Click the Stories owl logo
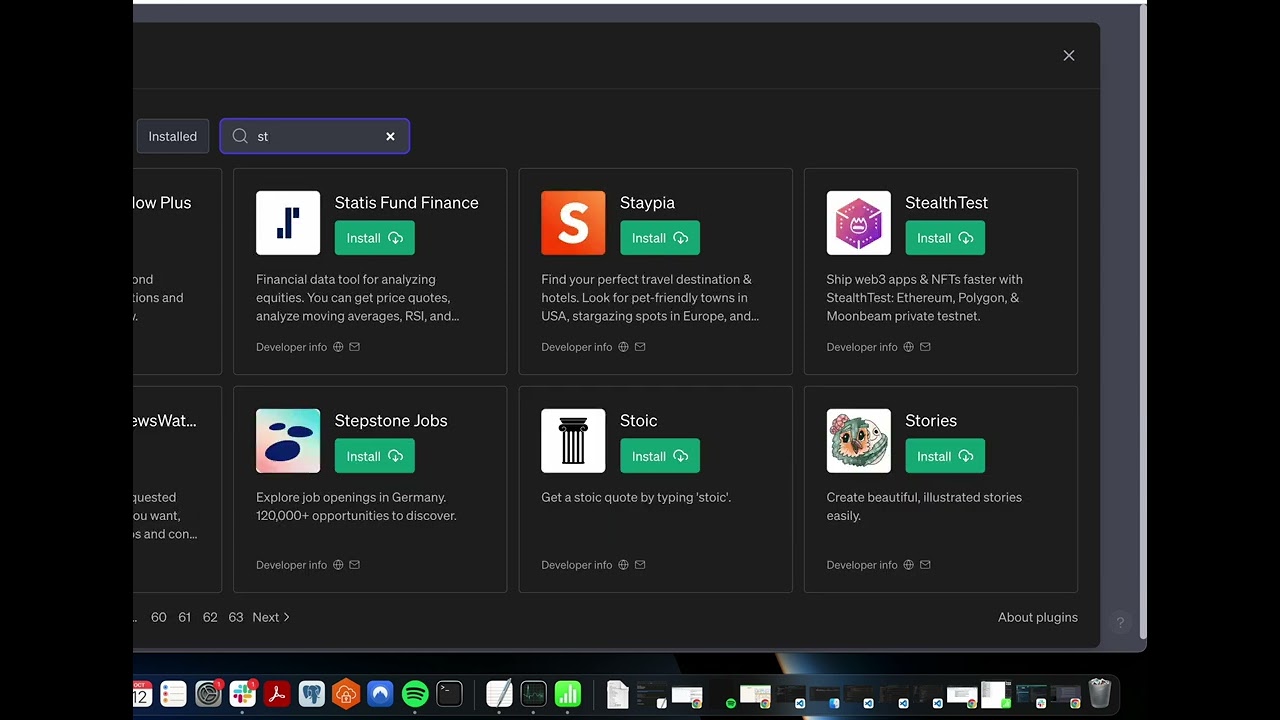The width and height of the screenshot is (1280, 720). (858, 441)
